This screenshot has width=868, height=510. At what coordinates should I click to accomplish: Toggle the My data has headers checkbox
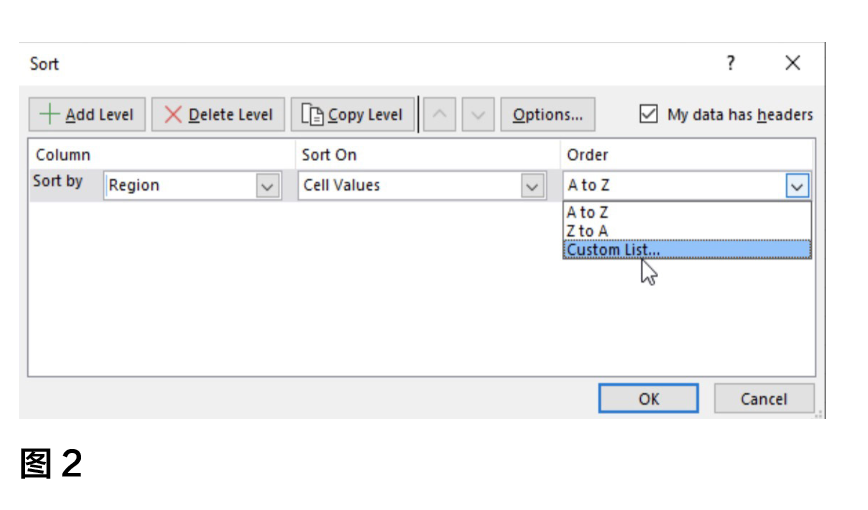click(x=649, y=115)
